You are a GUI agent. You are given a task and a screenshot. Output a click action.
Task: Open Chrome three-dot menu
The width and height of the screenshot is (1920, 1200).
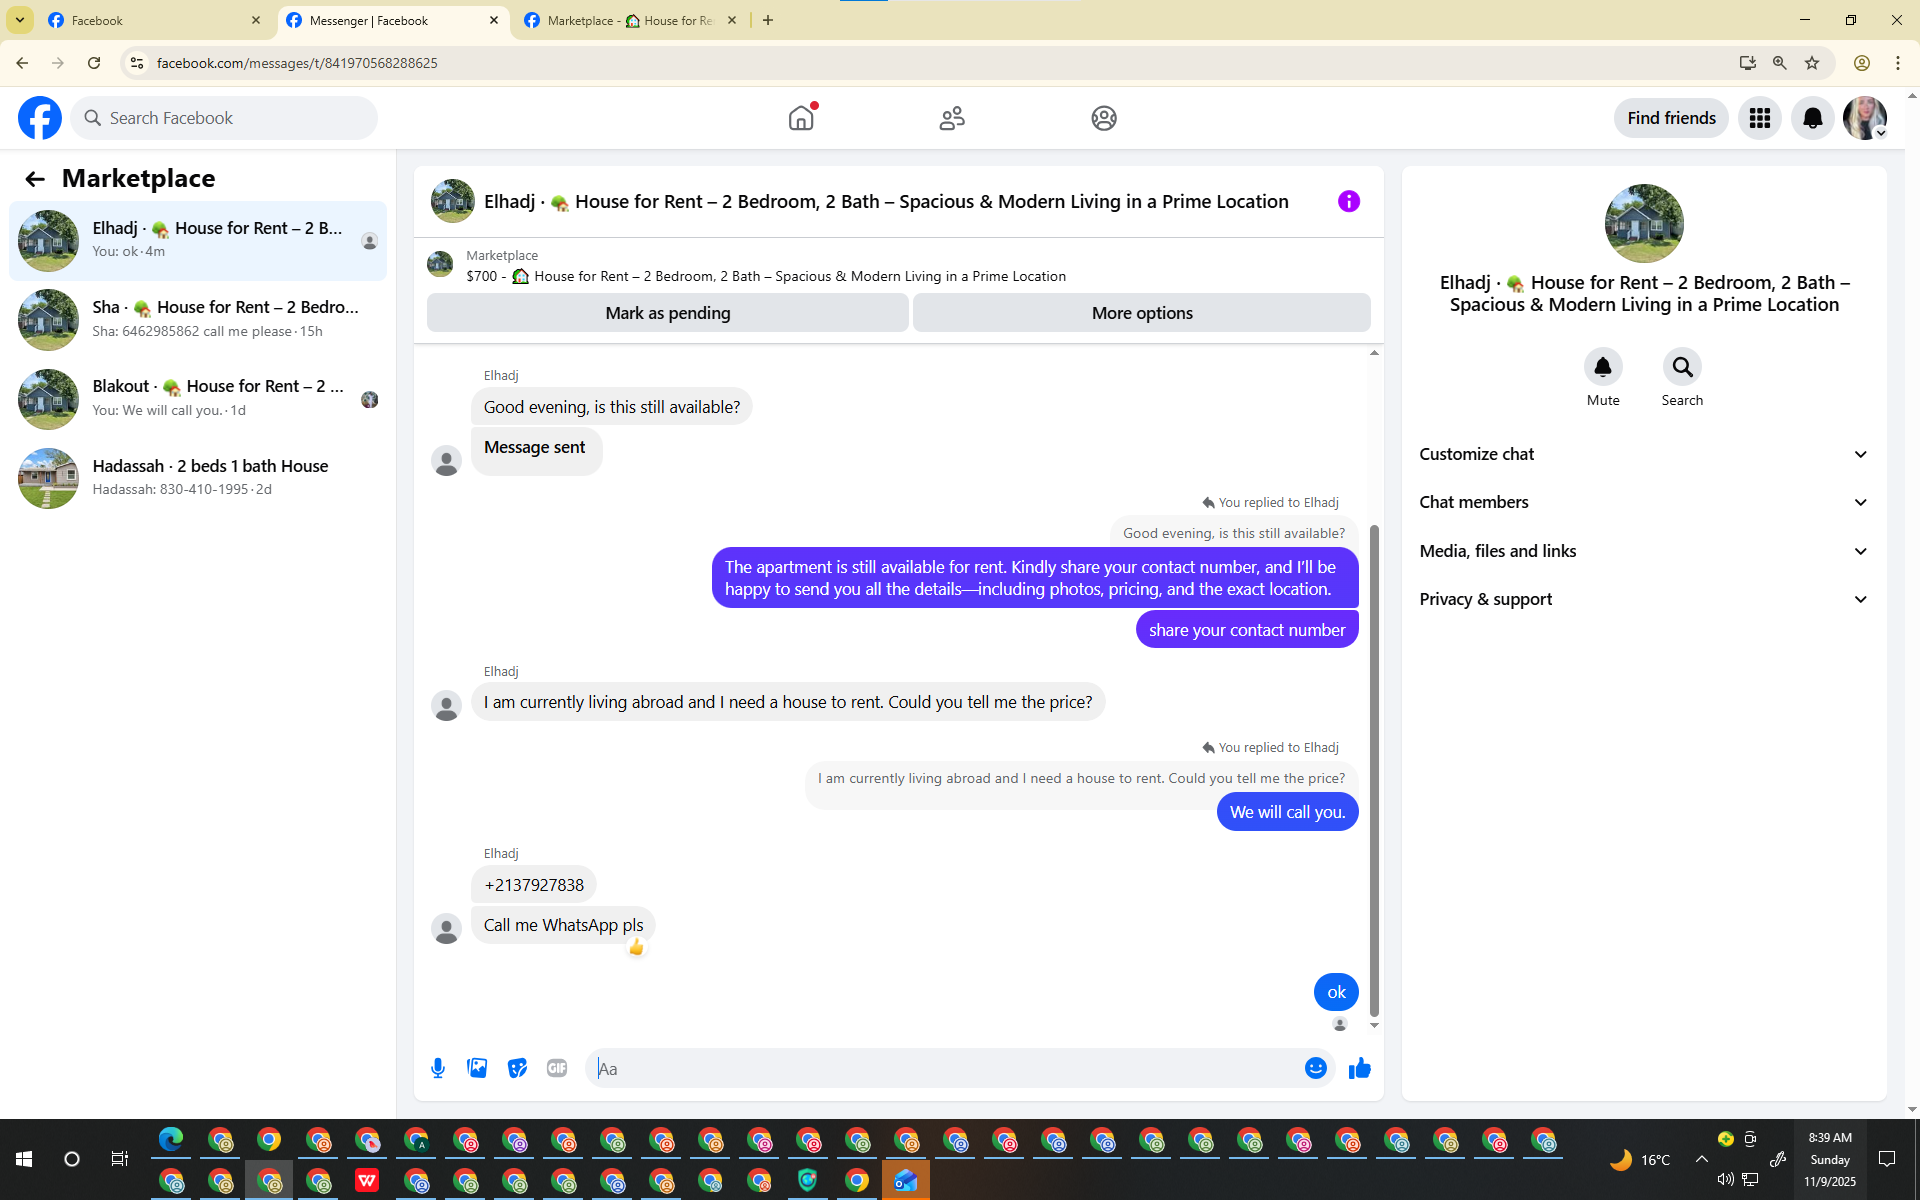(1898, 63)
